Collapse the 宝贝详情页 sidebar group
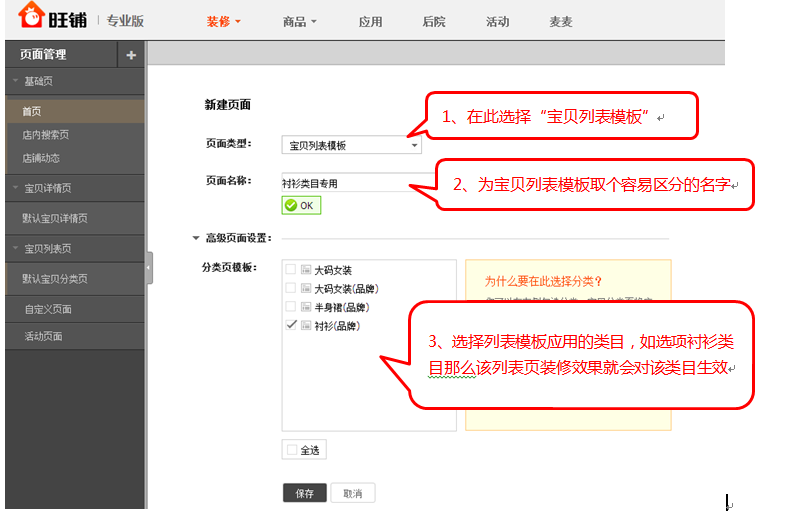This screenshot has height=514, width=792. pyautogui.click(x=16, y=188)
